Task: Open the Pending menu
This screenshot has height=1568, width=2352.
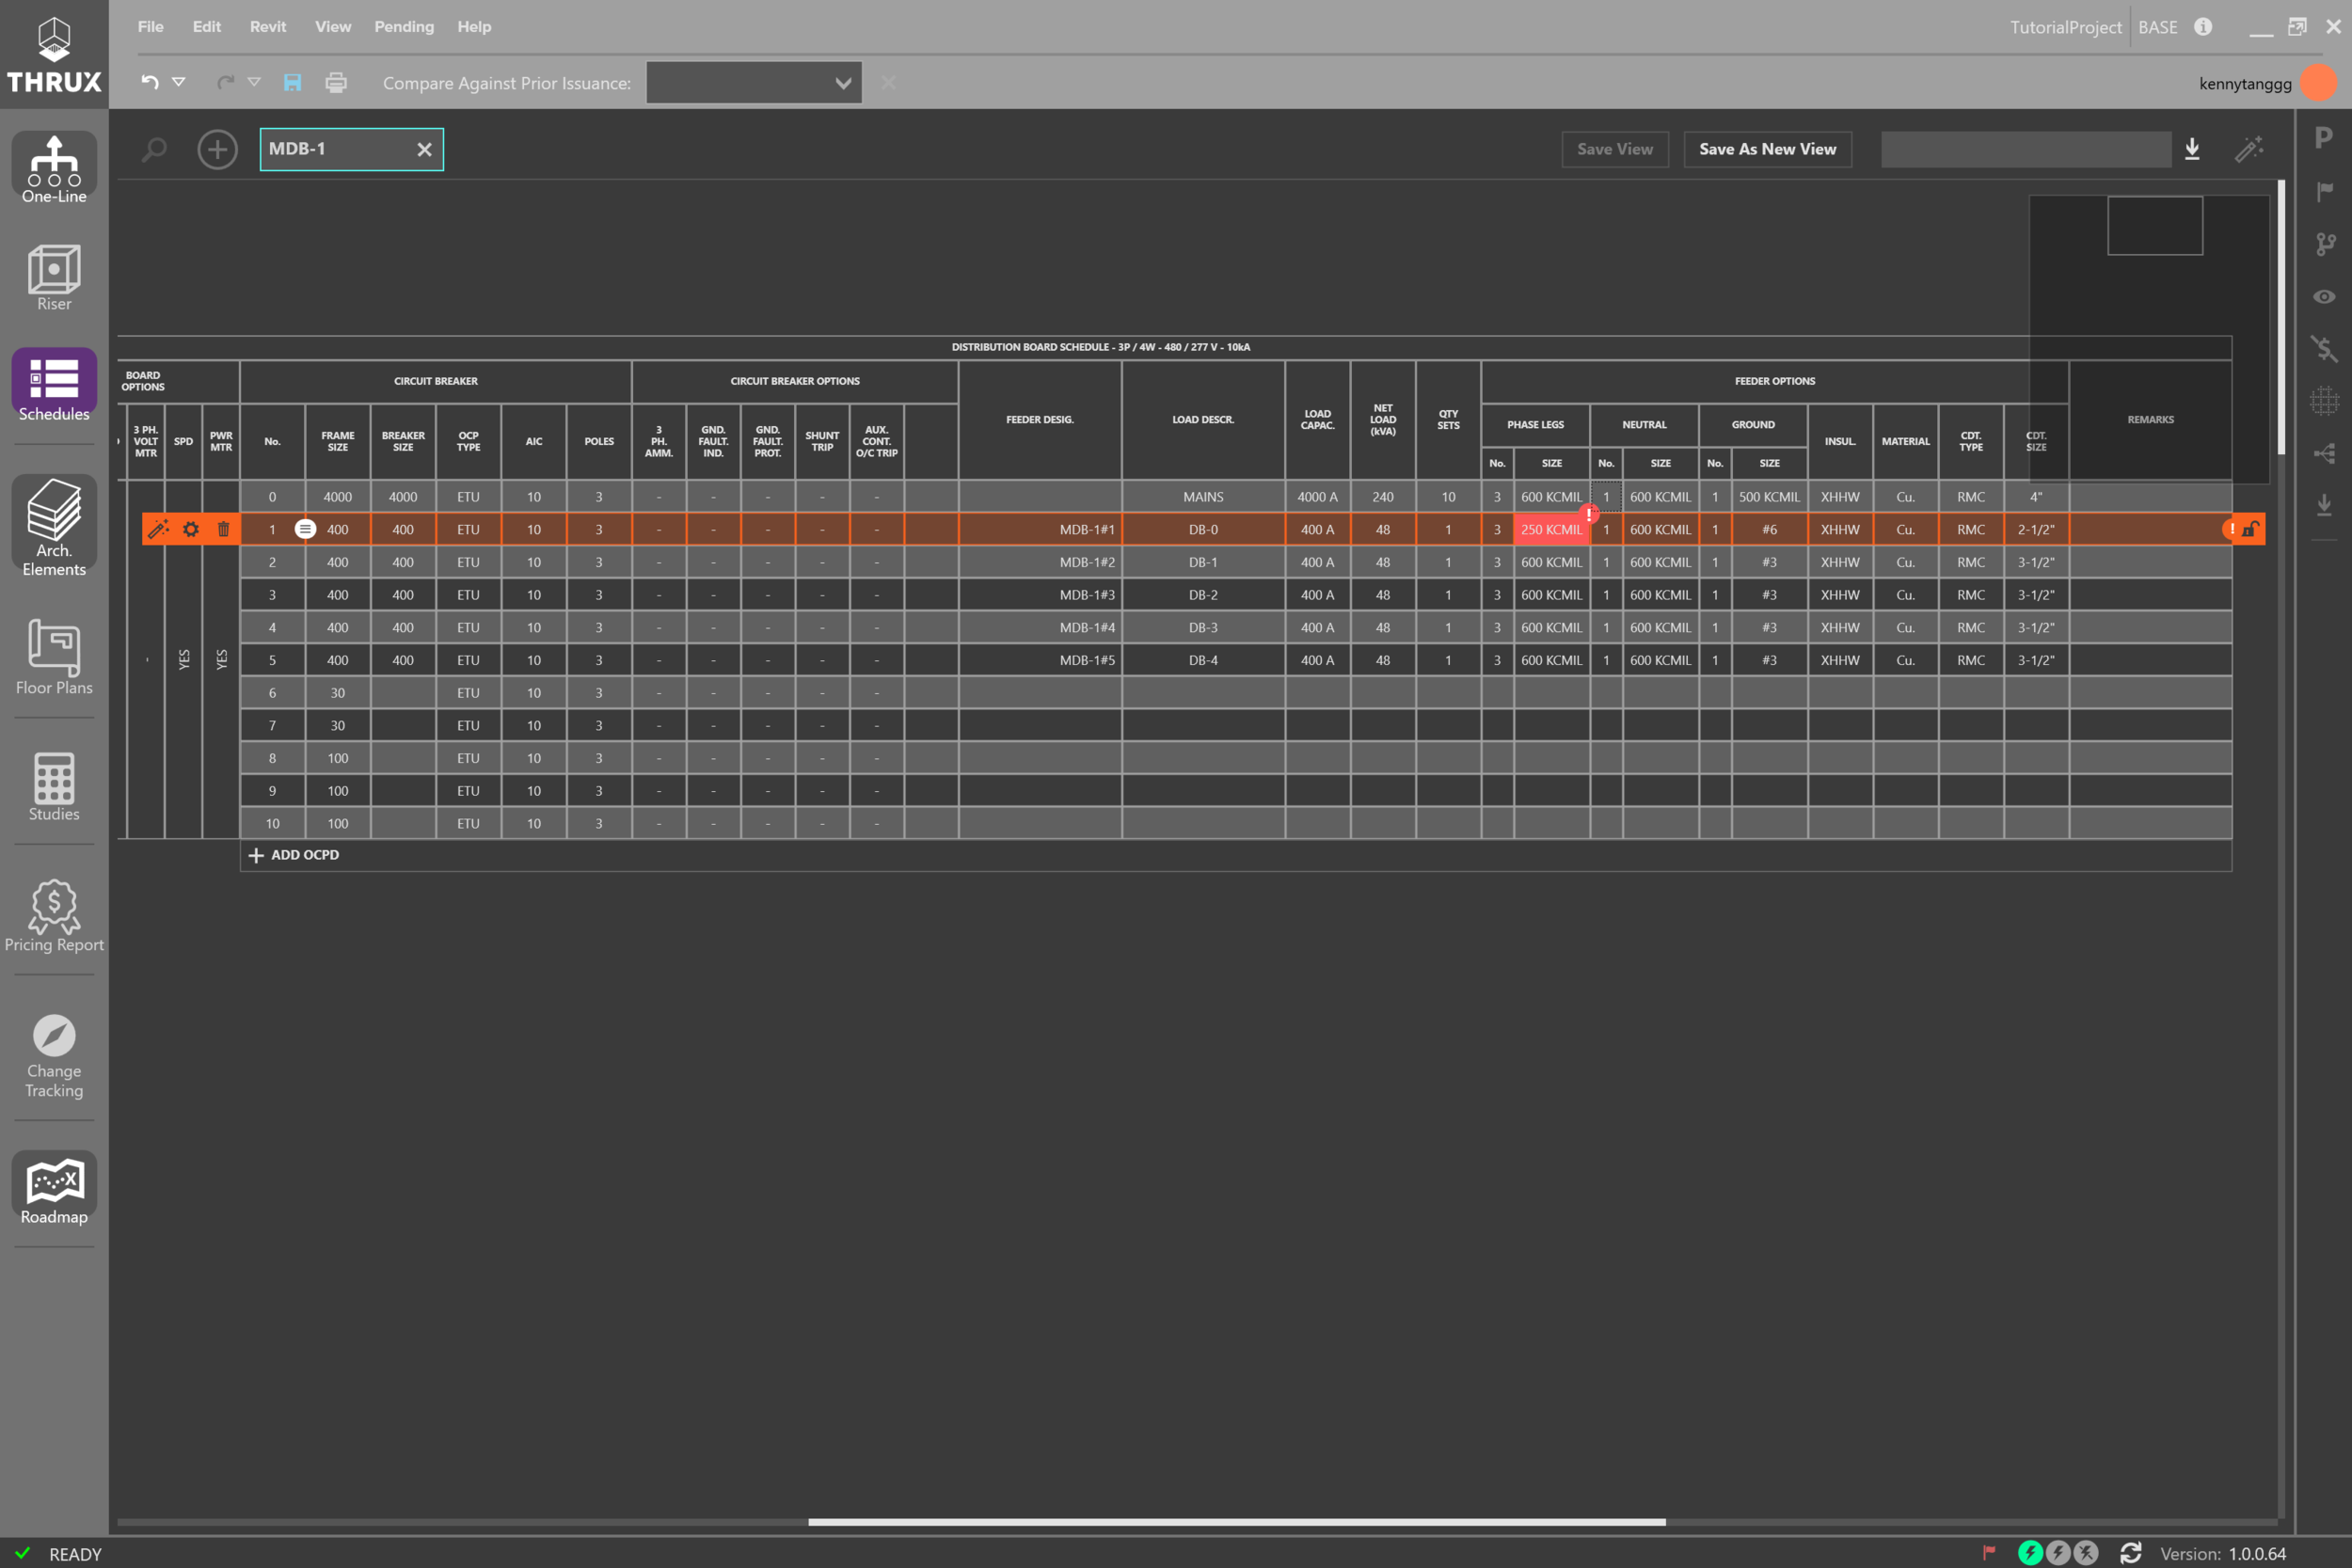Action: point(404,27)
